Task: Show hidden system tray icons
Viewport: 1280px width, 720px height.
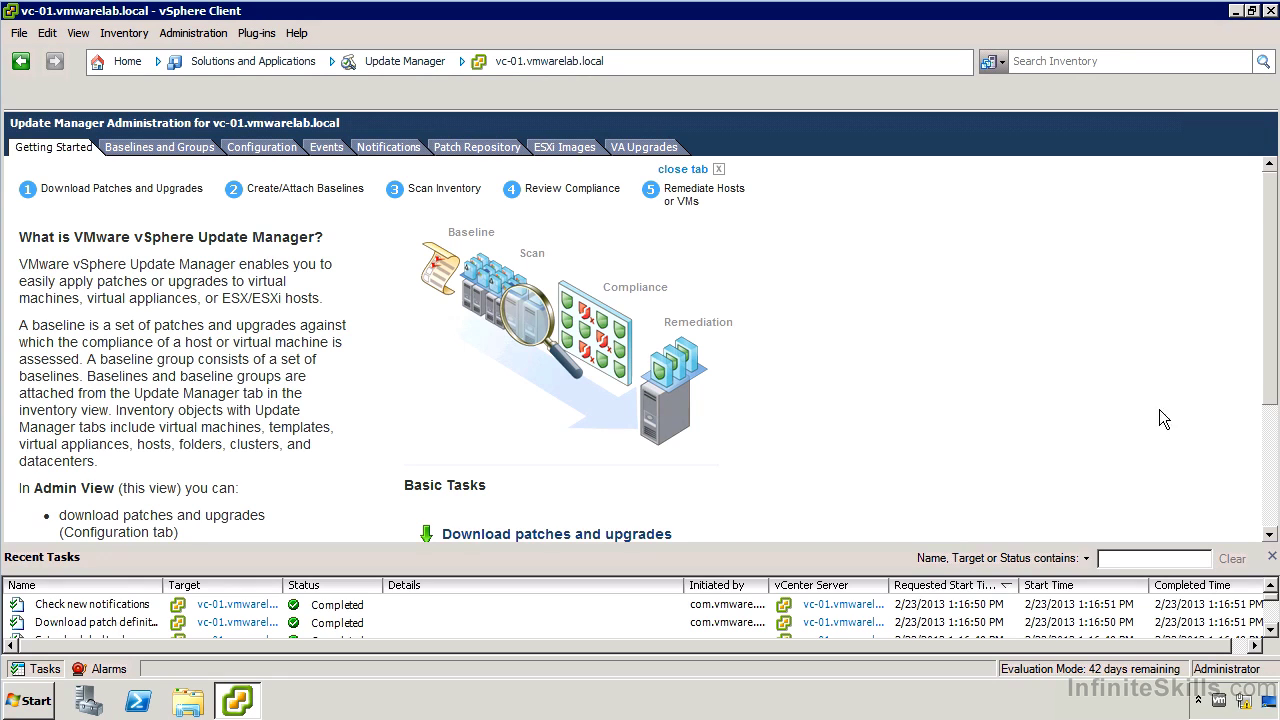Action: [x=1198, y=700]
